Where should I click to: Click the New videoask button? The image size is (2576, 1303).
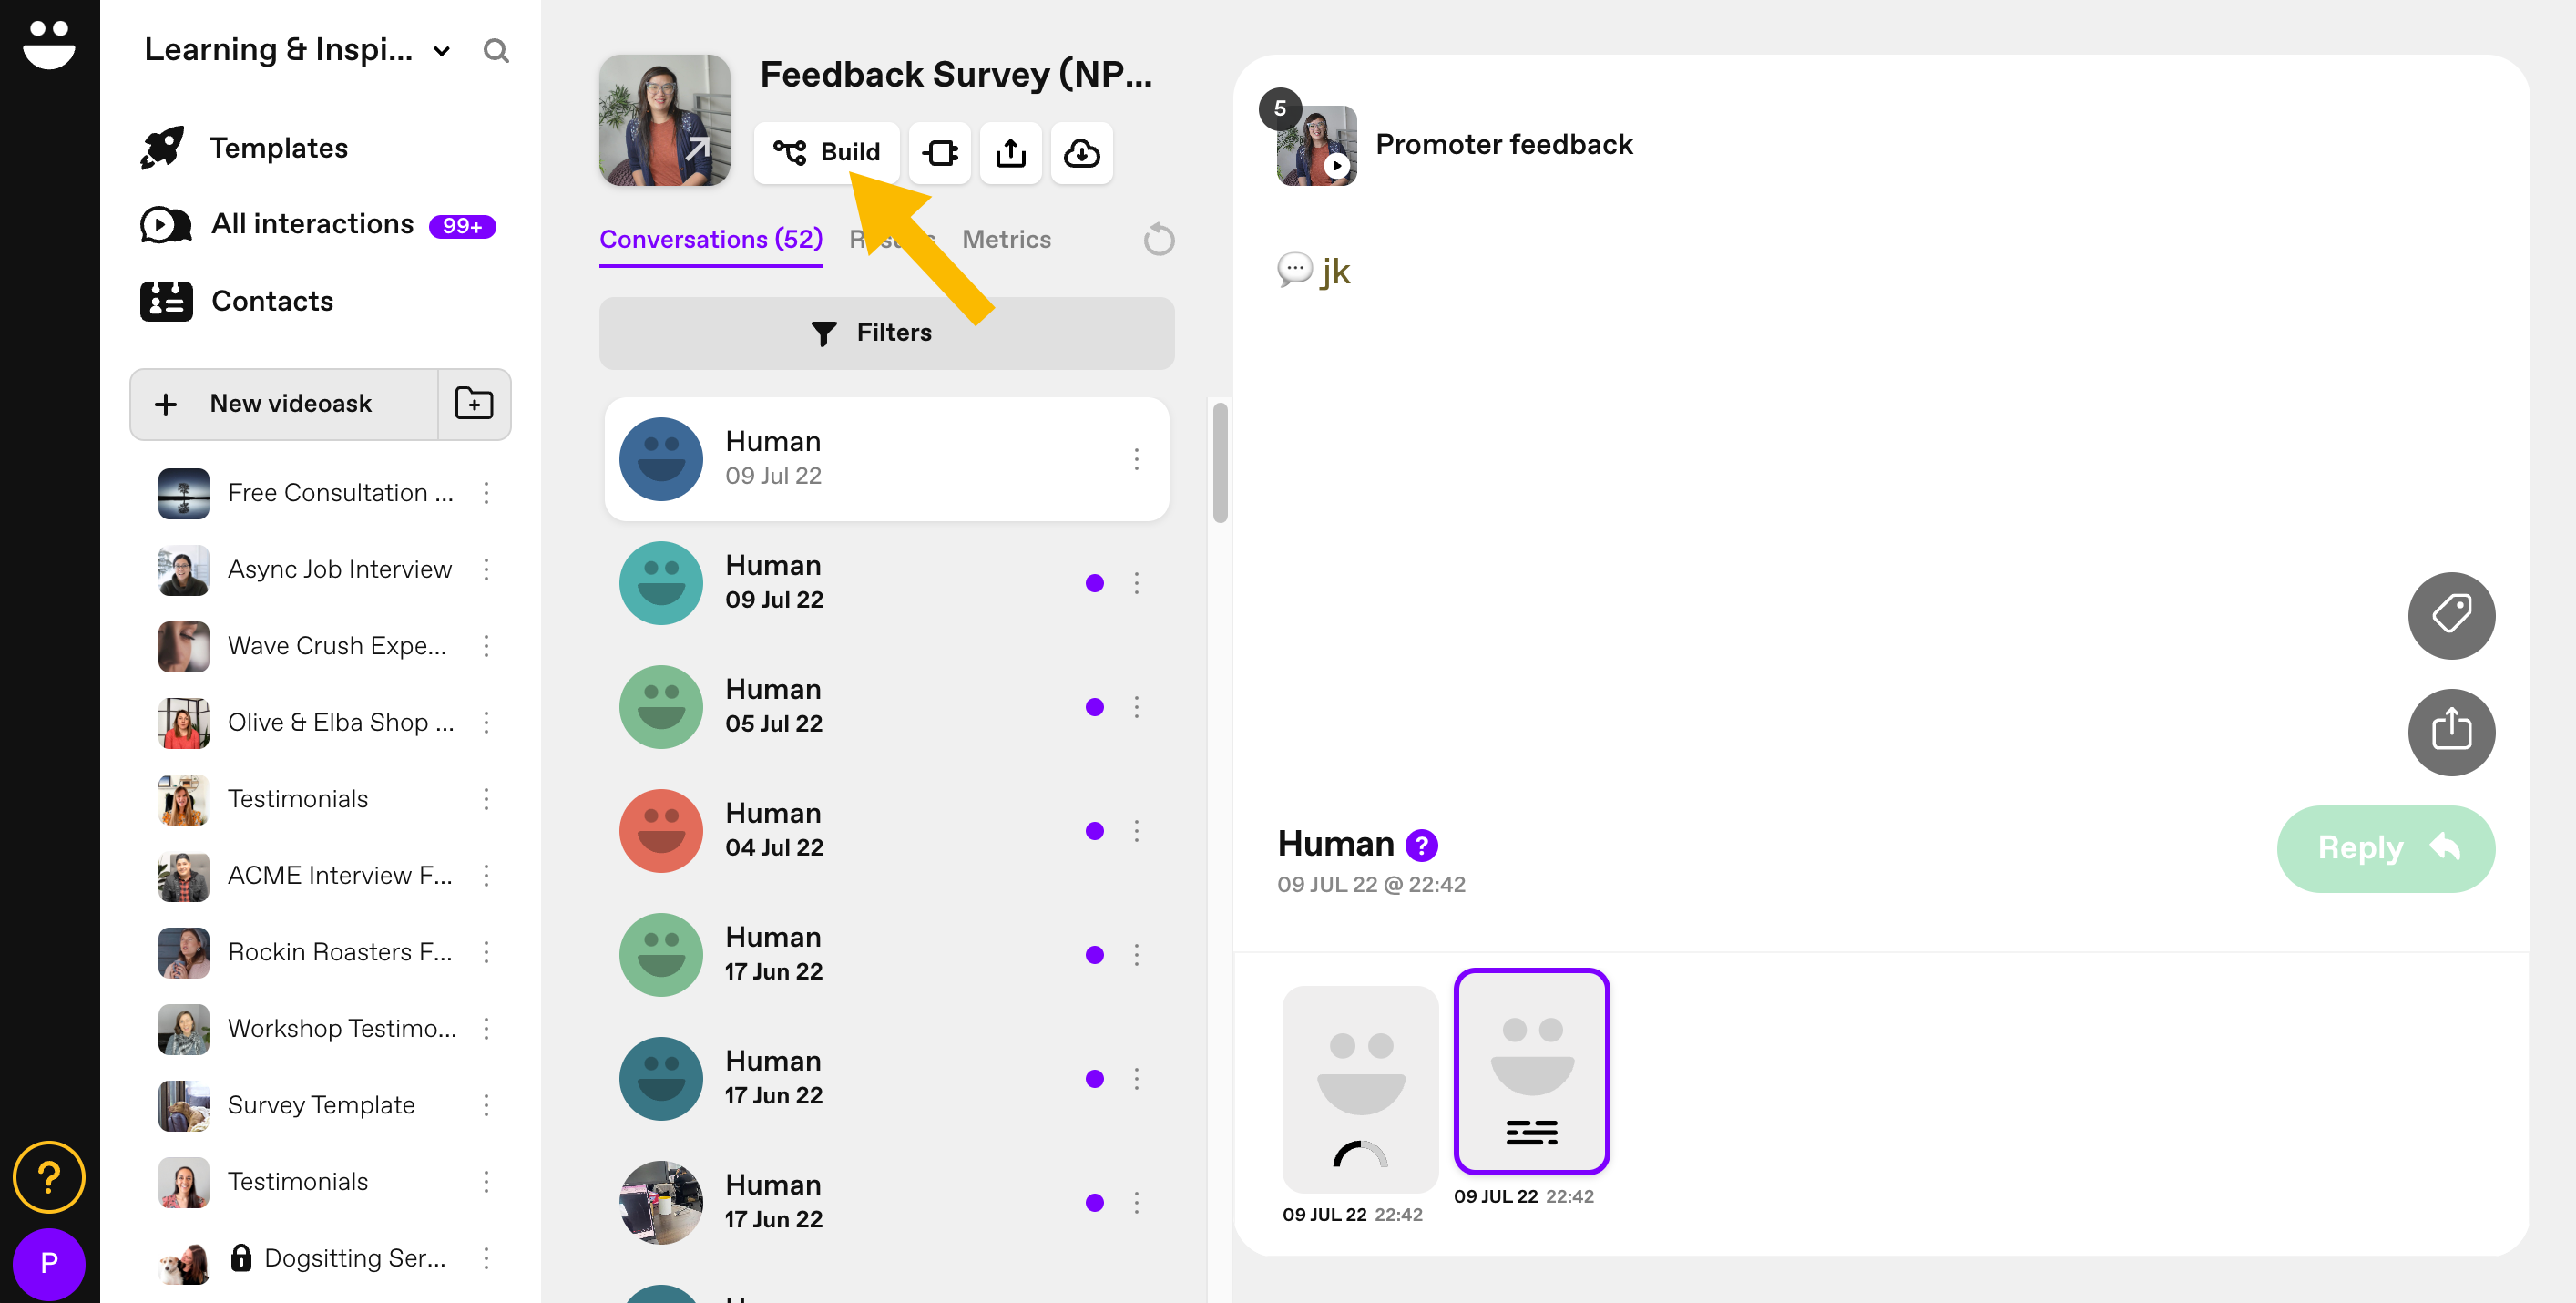pyautogui.click(x=284, y=404)
